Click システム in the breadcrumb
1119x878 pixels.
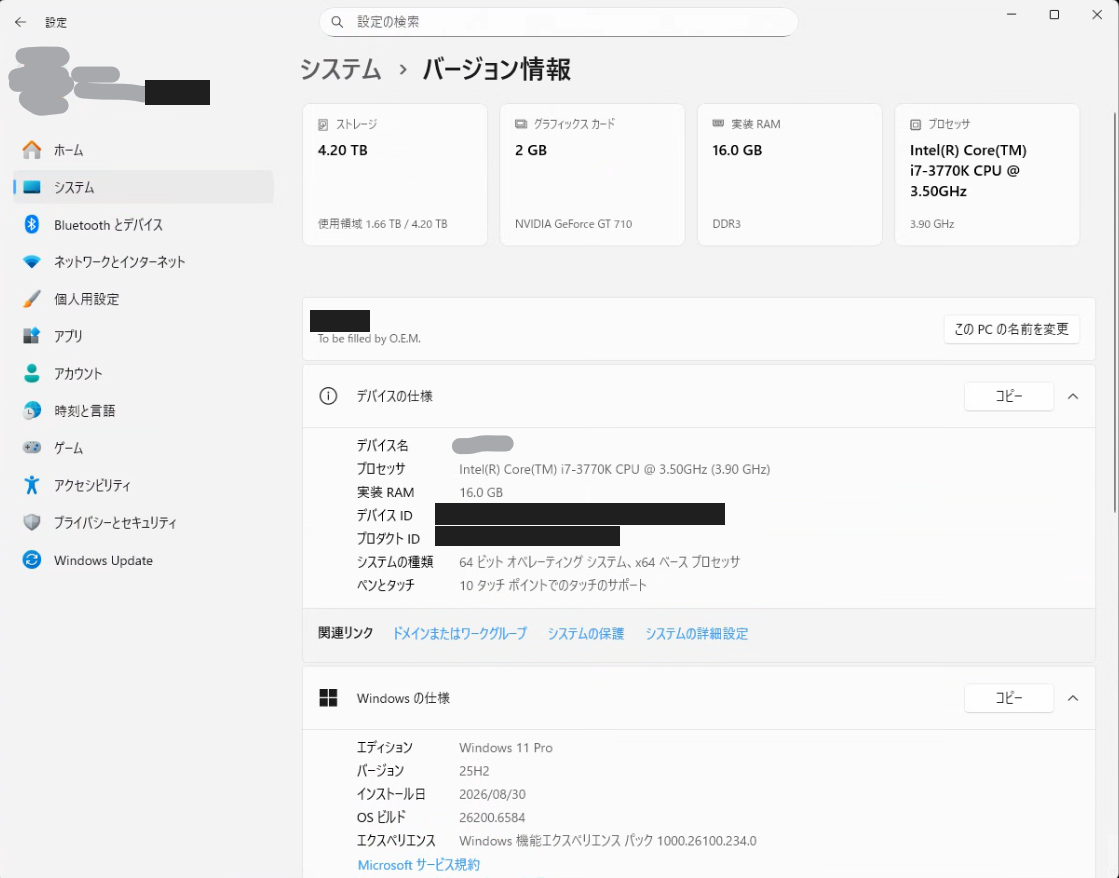(340, 69)
